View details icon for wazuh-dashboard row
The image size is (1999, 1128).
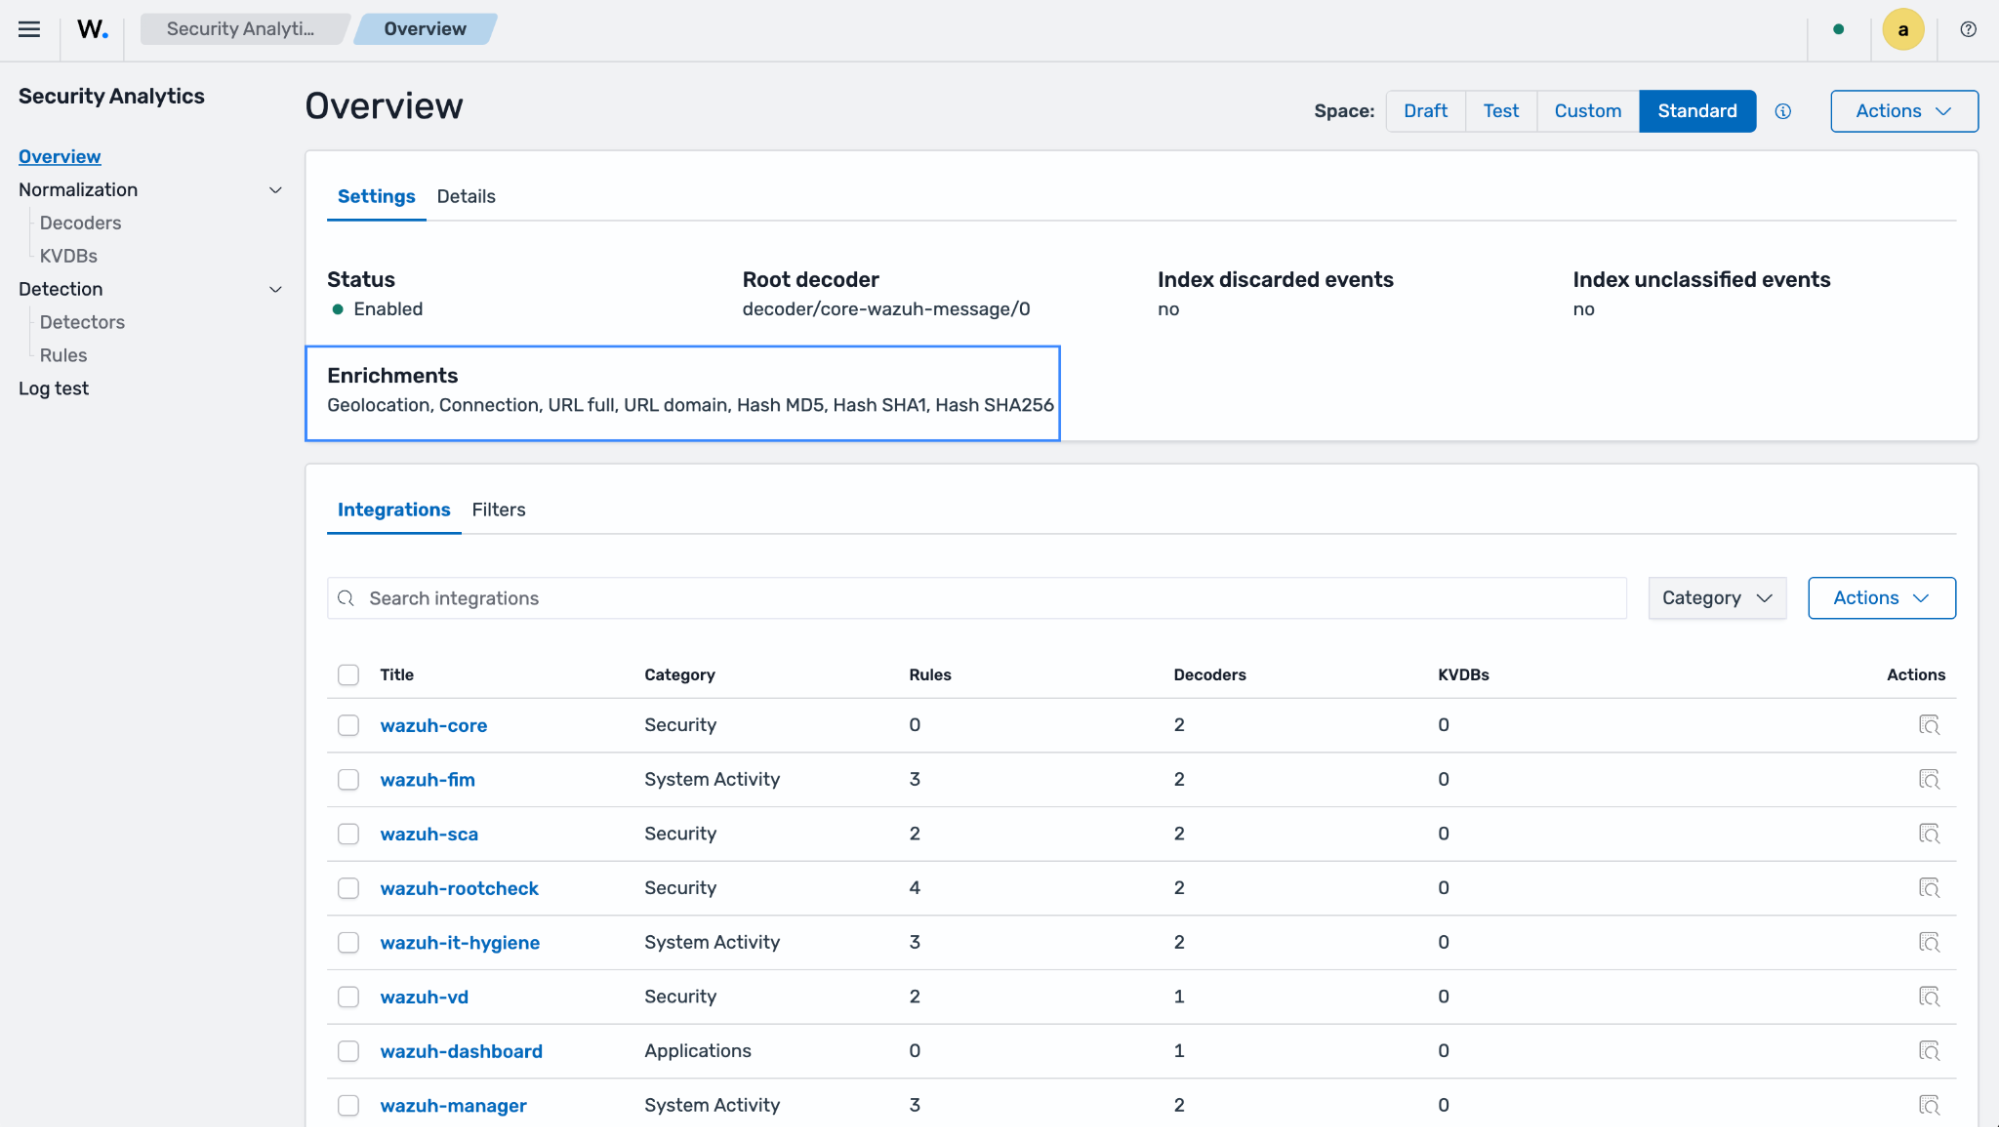click(x=1929, y=1051)
